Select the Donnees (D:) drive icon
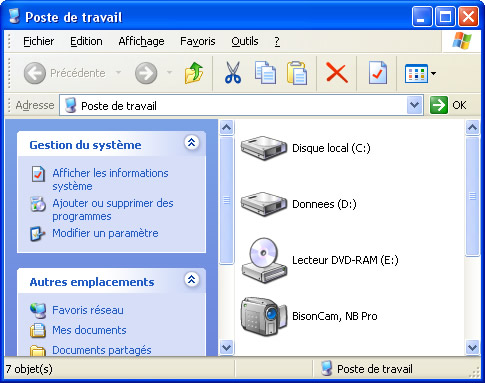This screenshot has height=383, width=485. click(x=264, y=204)
